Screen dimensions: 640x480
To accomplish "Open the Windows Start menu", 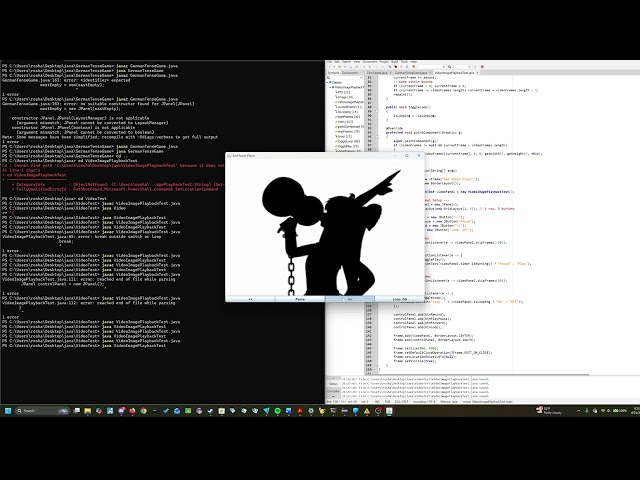I will [7, 411].
